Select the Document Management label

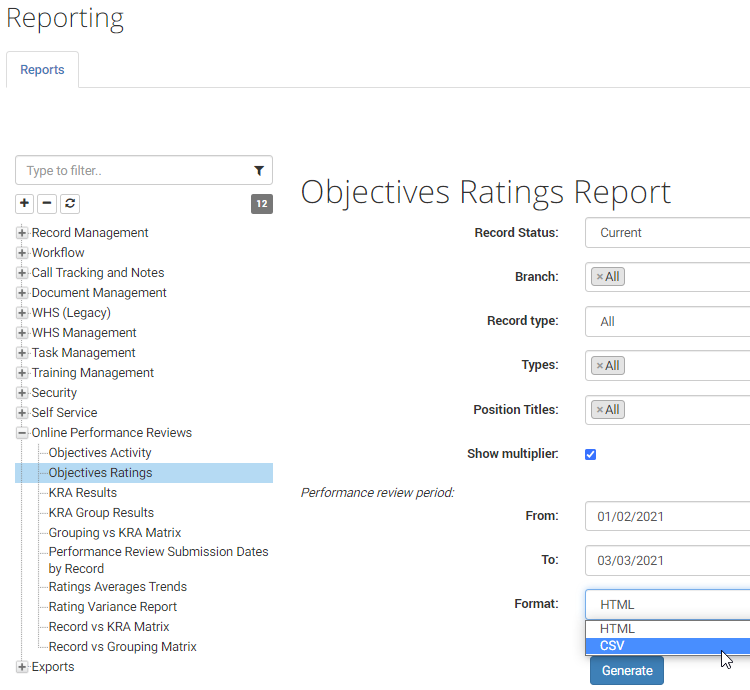click(x=99, y=293)
